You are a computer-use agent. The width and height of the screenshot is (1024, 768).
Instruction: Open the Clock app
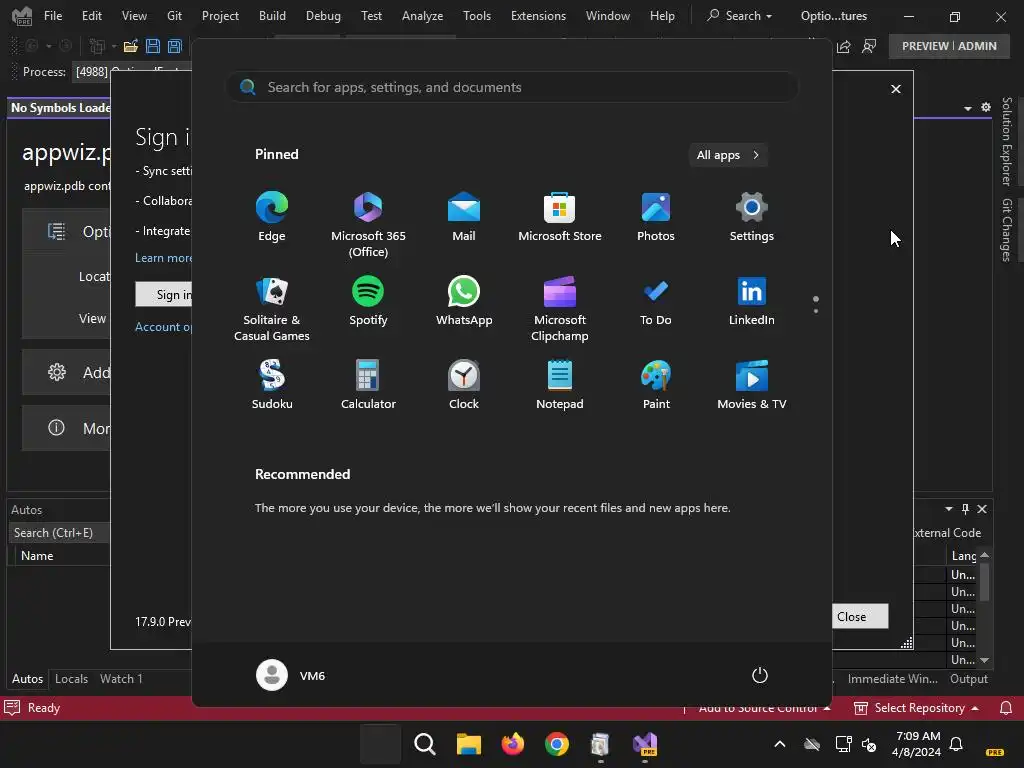tap(464, 385)
